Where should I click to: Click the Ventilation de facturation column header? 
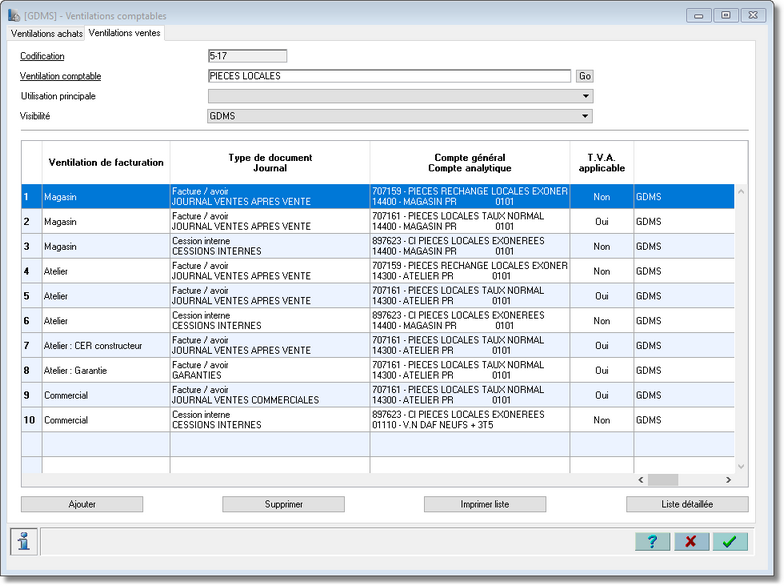pos(106,162)
